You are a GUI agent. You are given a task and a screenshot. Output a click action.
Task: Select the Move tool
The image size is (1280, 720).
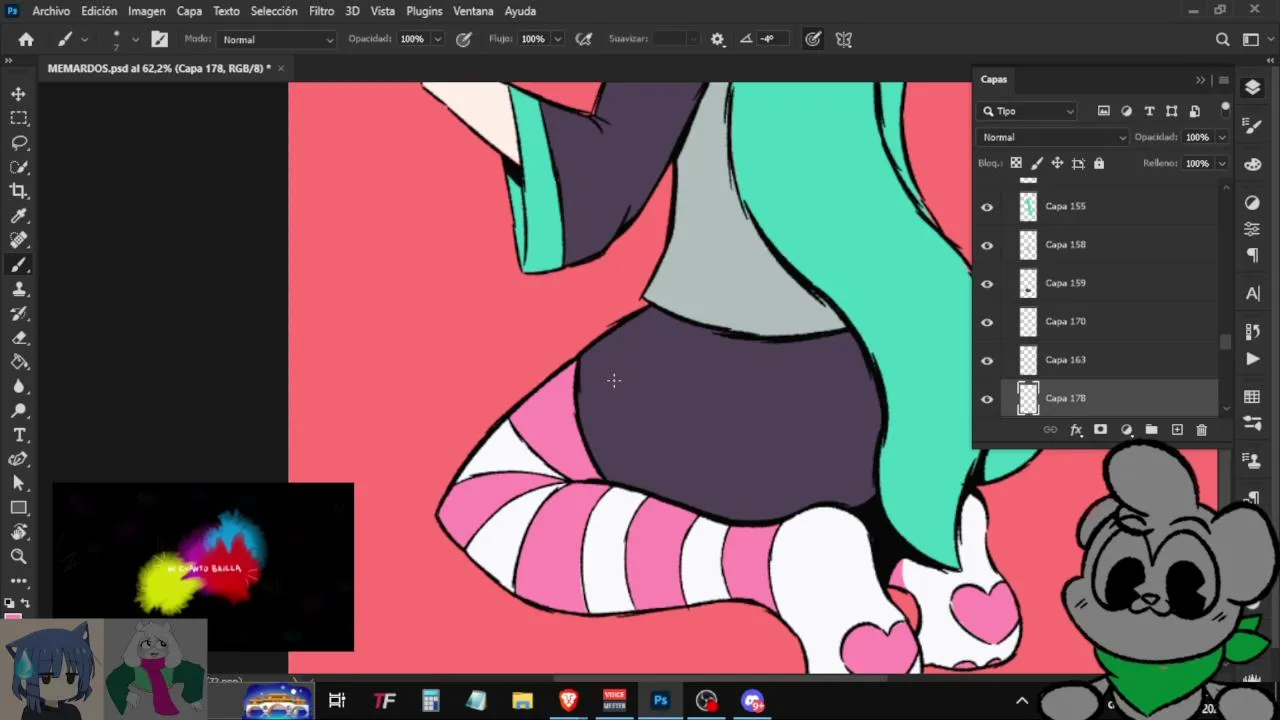click(19, 94)
